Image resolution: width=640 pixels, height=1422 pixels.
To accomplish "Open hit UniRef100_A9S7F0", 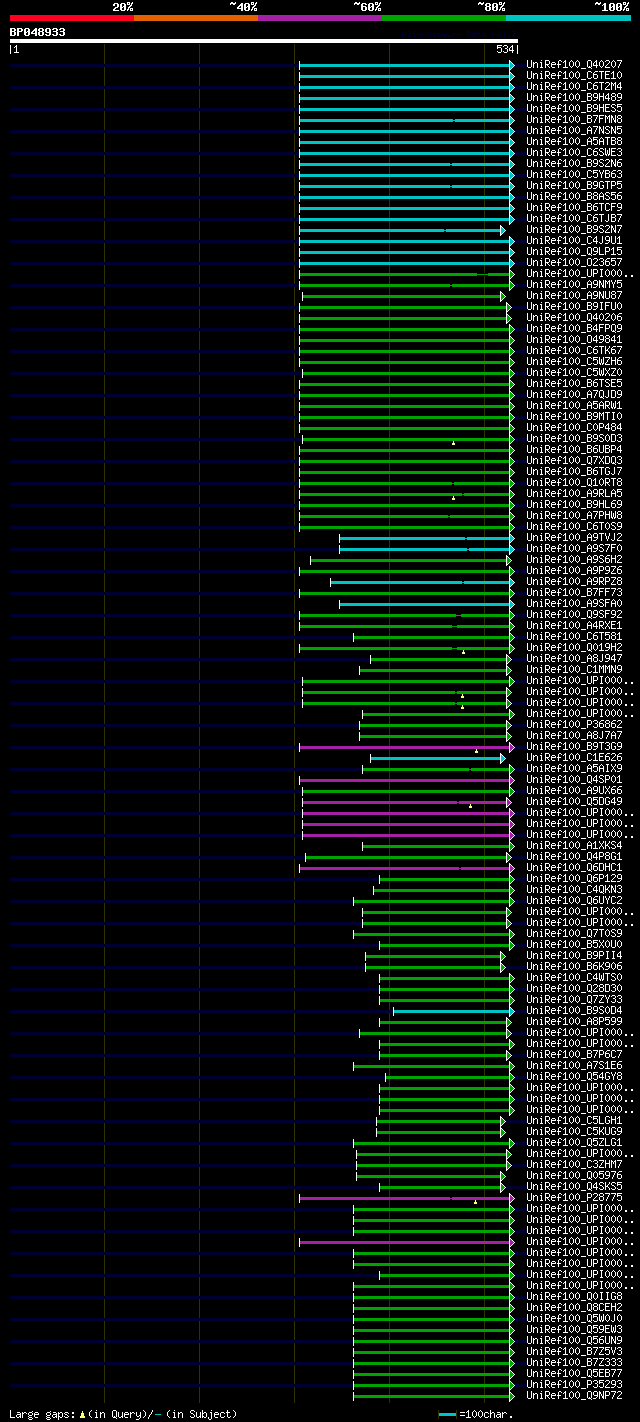I will pos(574,548).
